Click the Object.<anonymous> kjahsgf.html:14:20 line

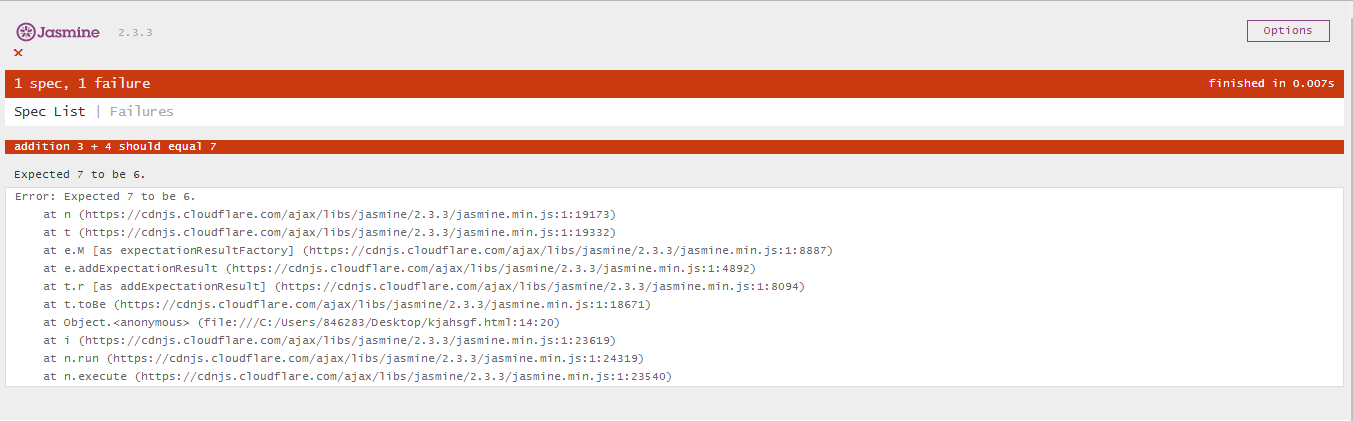(301, 322)
